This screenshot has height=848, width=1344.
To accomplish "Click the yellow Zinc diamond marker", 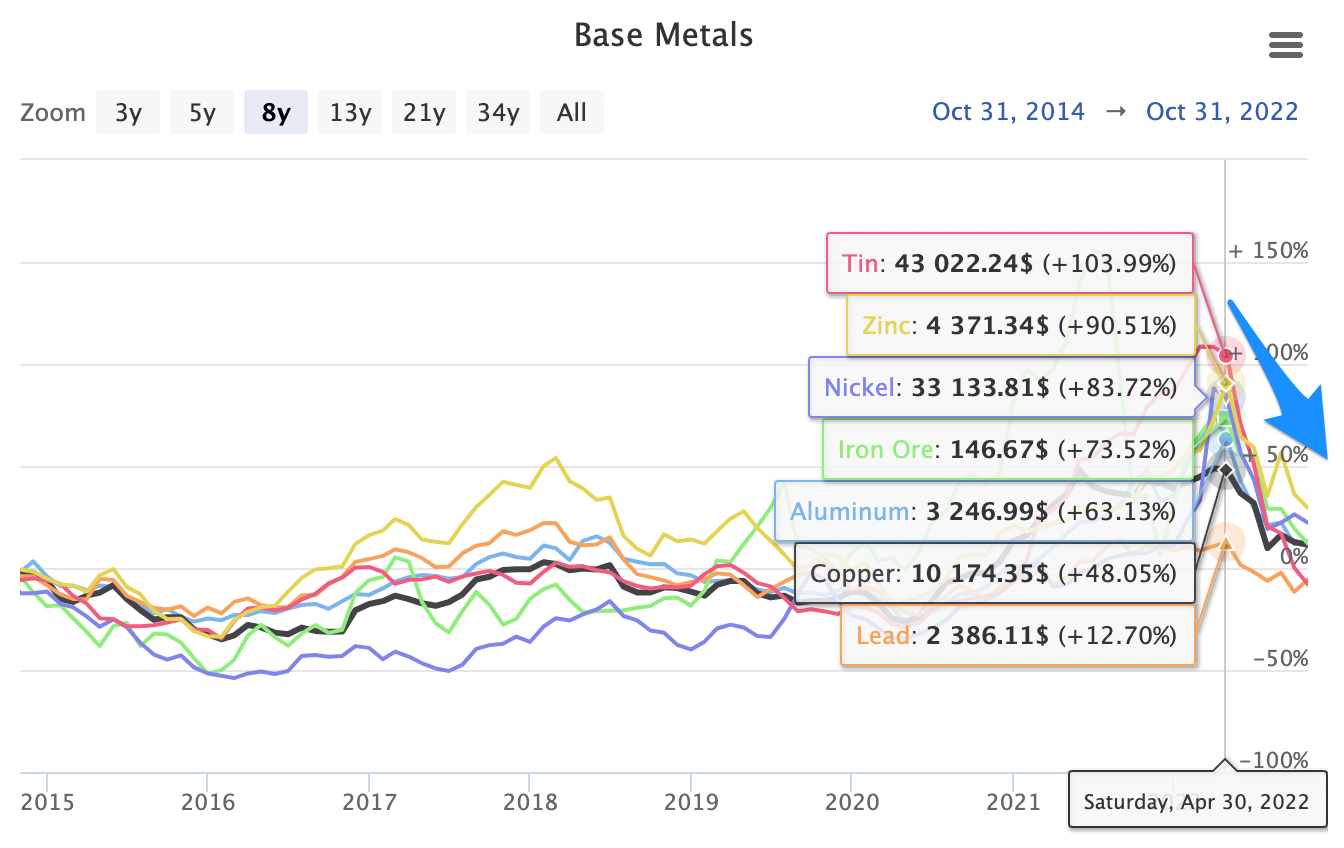I will click(1224, 384).
